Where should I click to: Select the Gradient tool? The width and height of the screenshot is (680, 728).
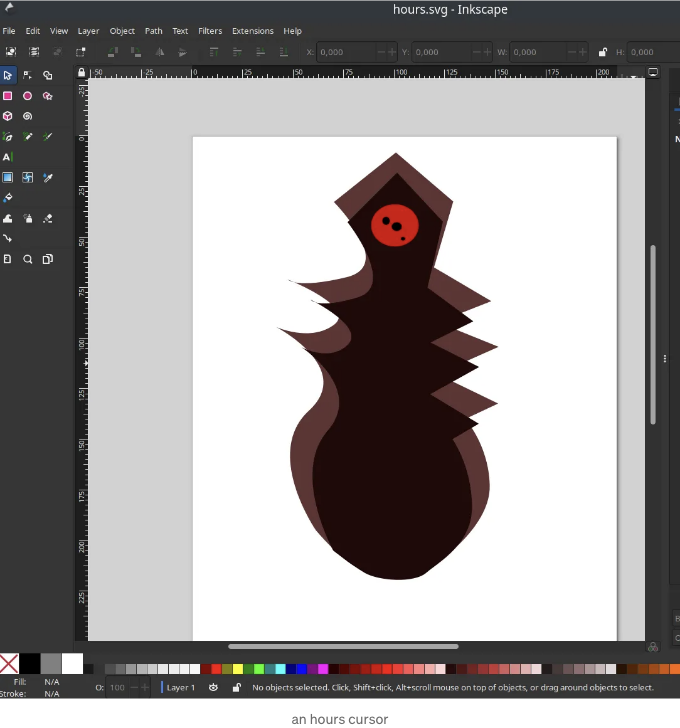[x=8, y=177]
